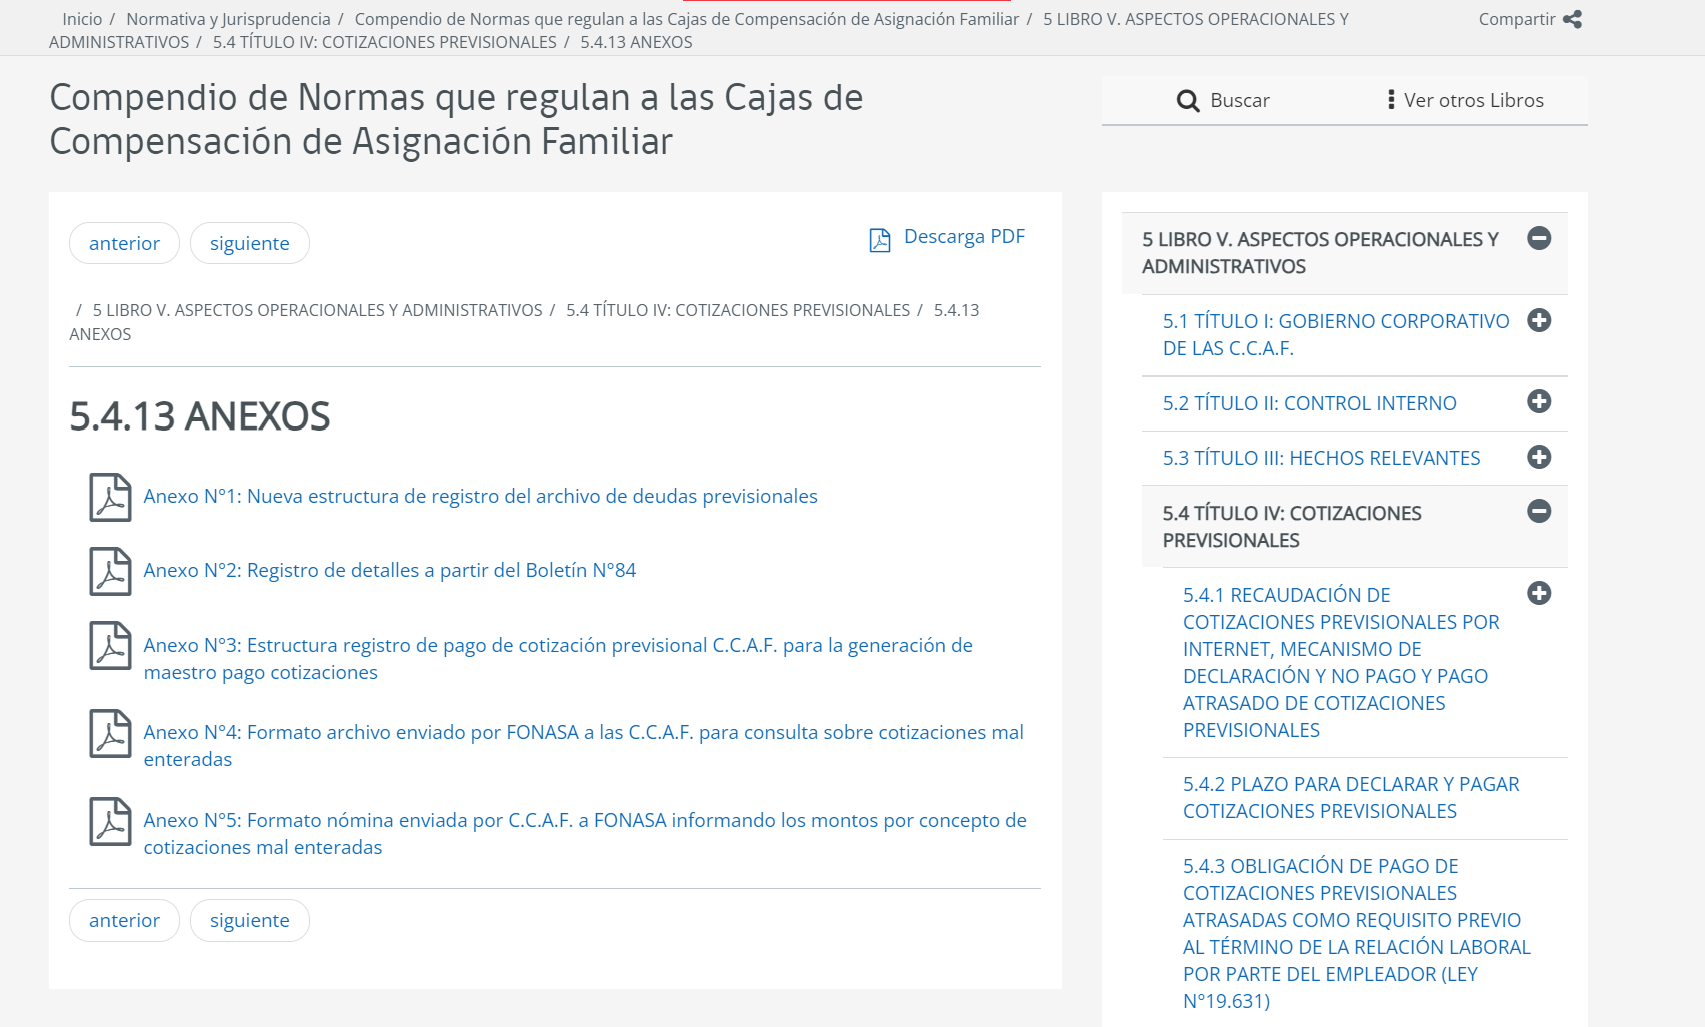Open 5.3 TÍTULO III: HECHOS RELEVANTES sidebar item
Screen dimensions: 1705x1027
coord(1321,458)
